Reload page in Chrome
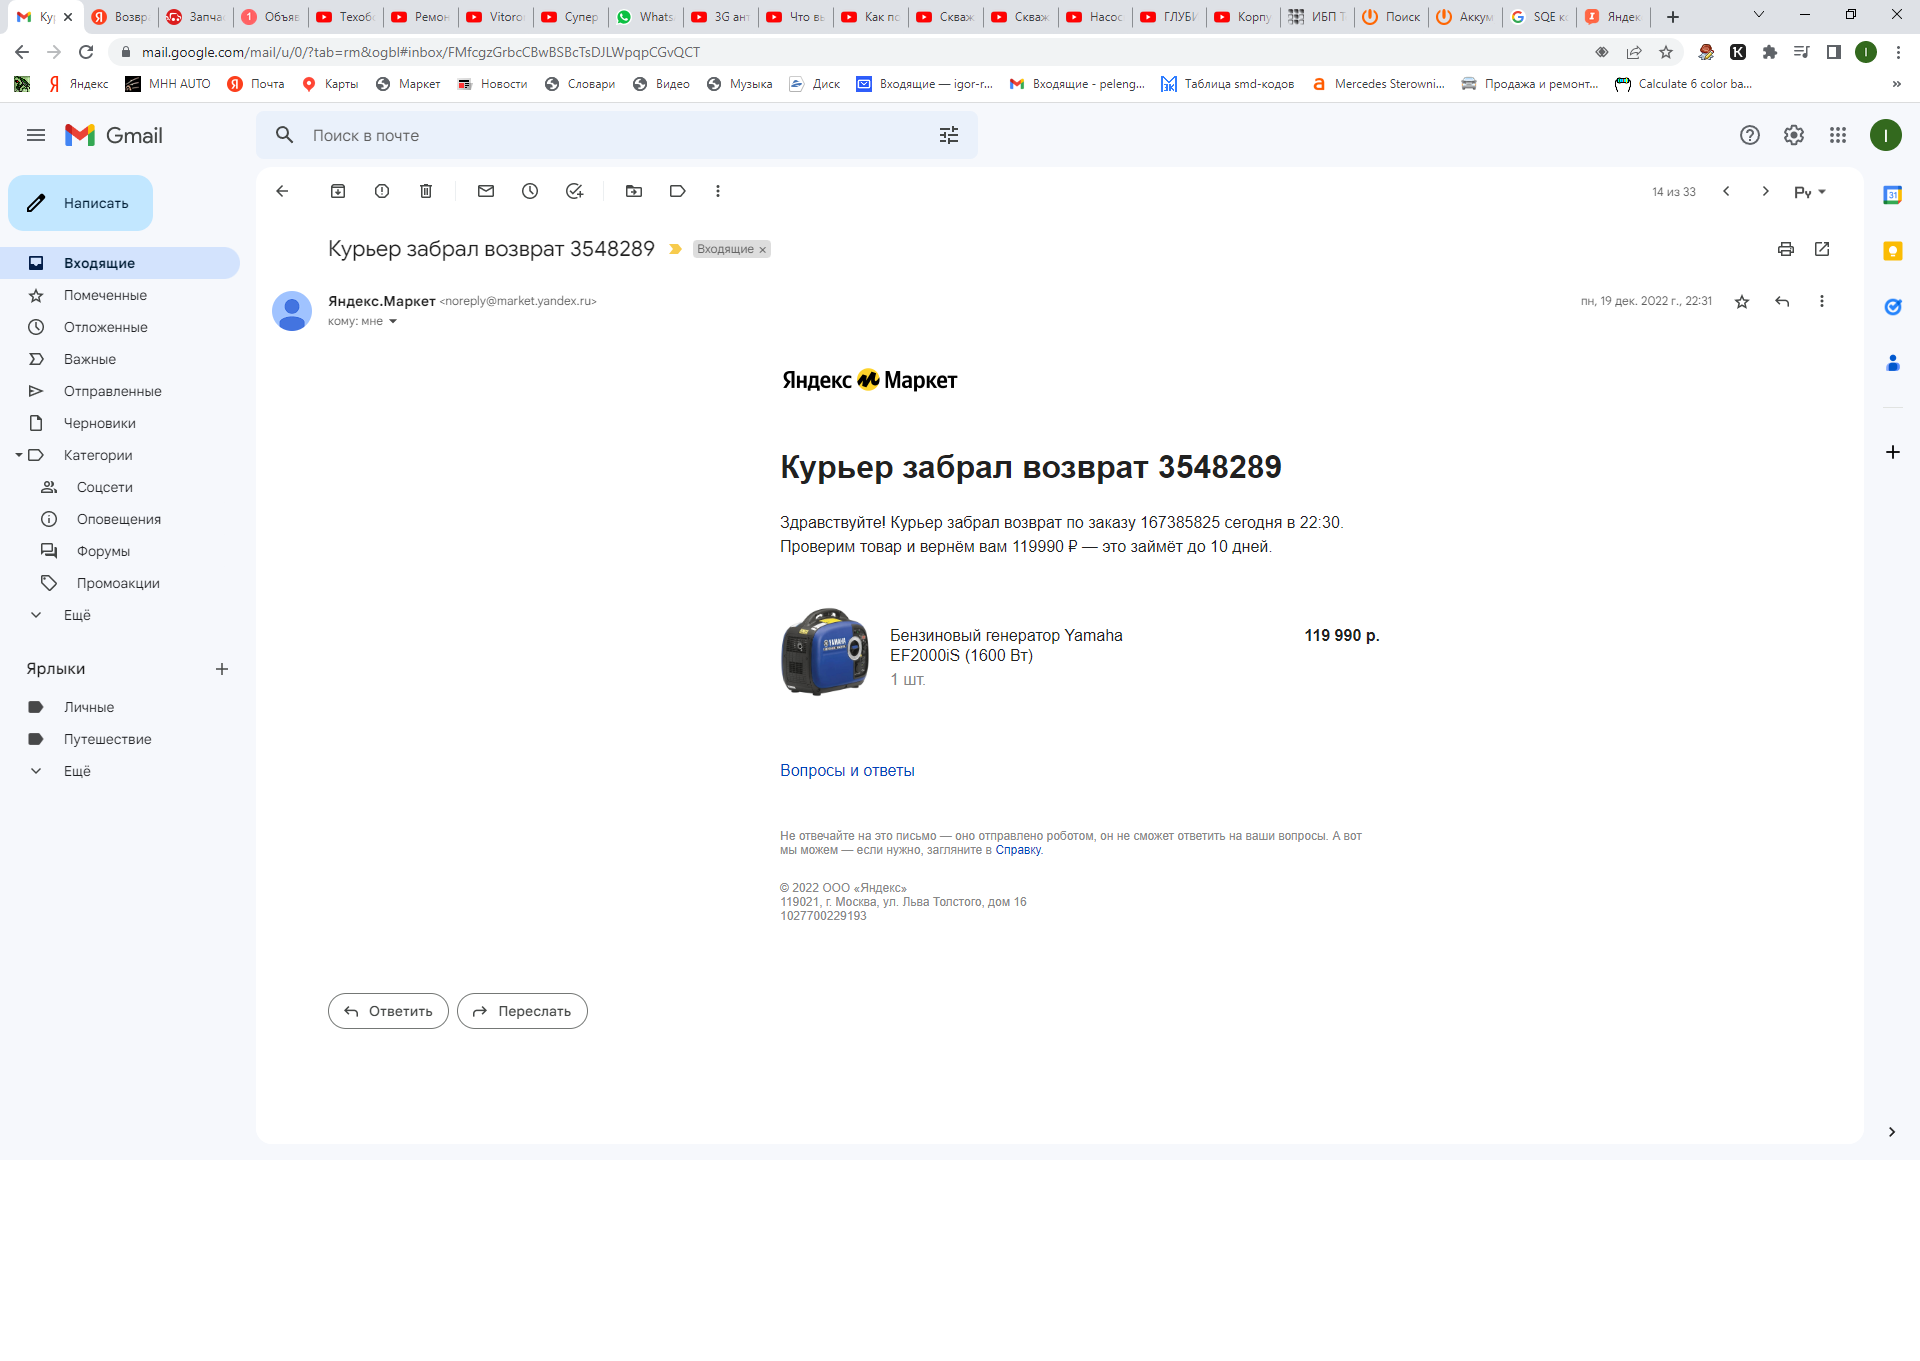1920x1361 pixels. tap(87, 52)
